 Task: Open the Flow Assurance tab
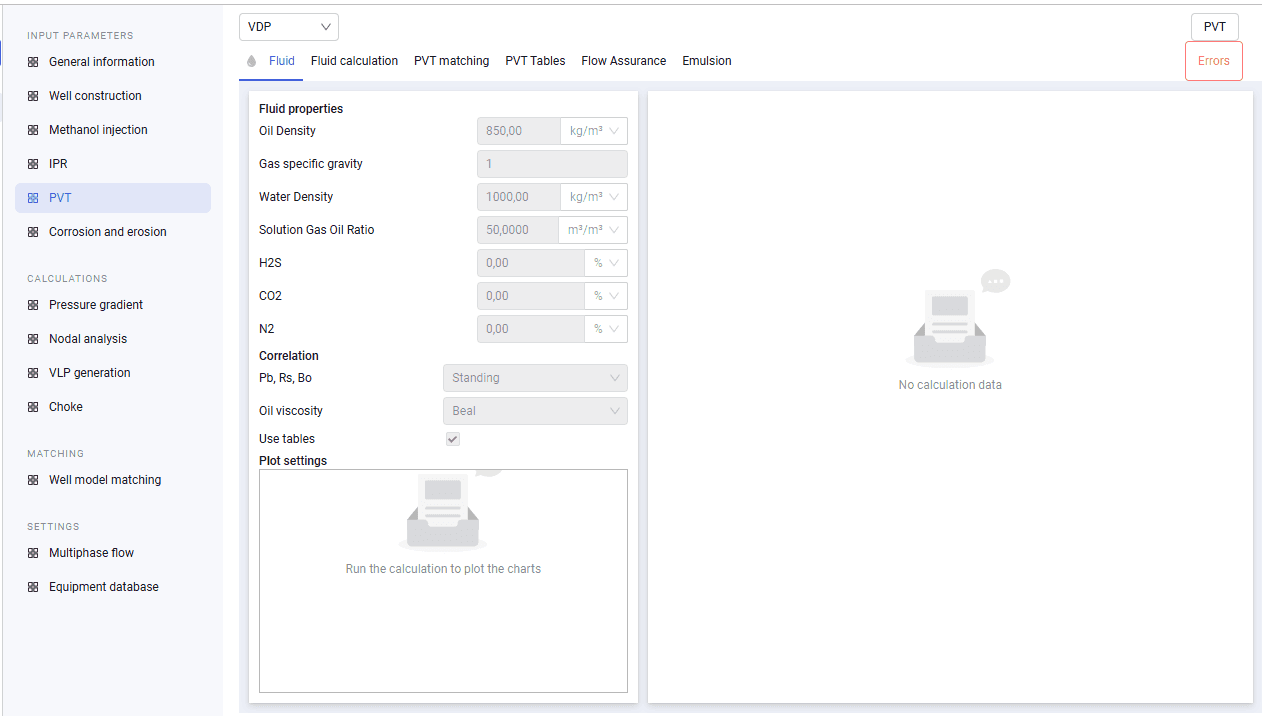624,61
